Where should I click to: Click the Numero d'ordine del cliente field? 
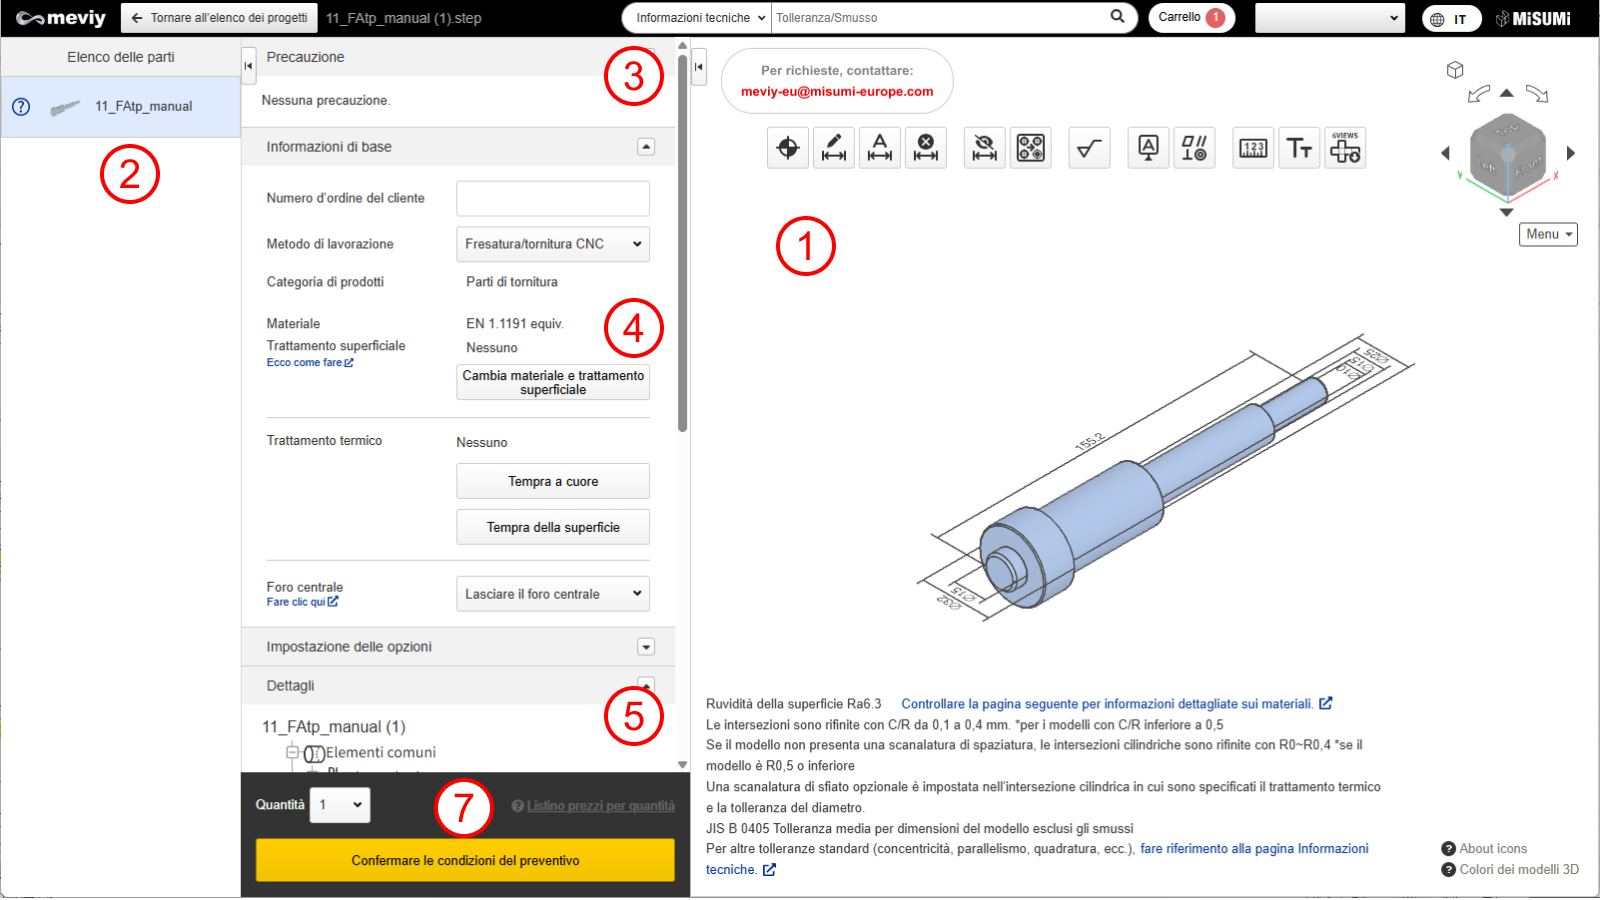[552, 198]
